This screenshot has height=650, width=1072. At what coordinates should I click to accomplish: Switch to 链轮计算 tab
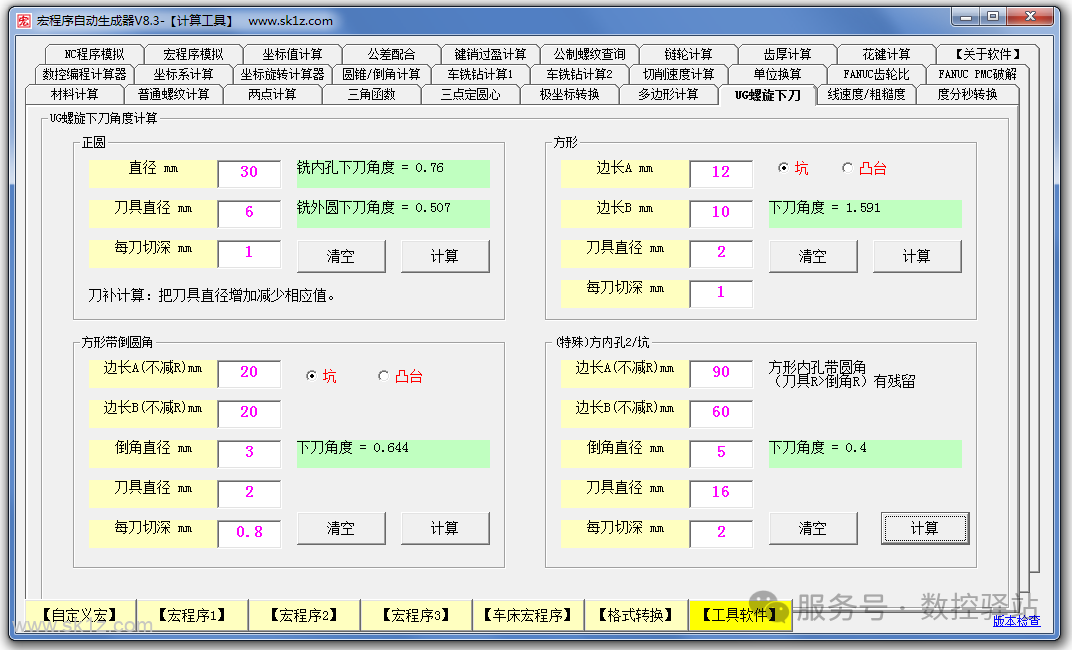tap(688, 54)
